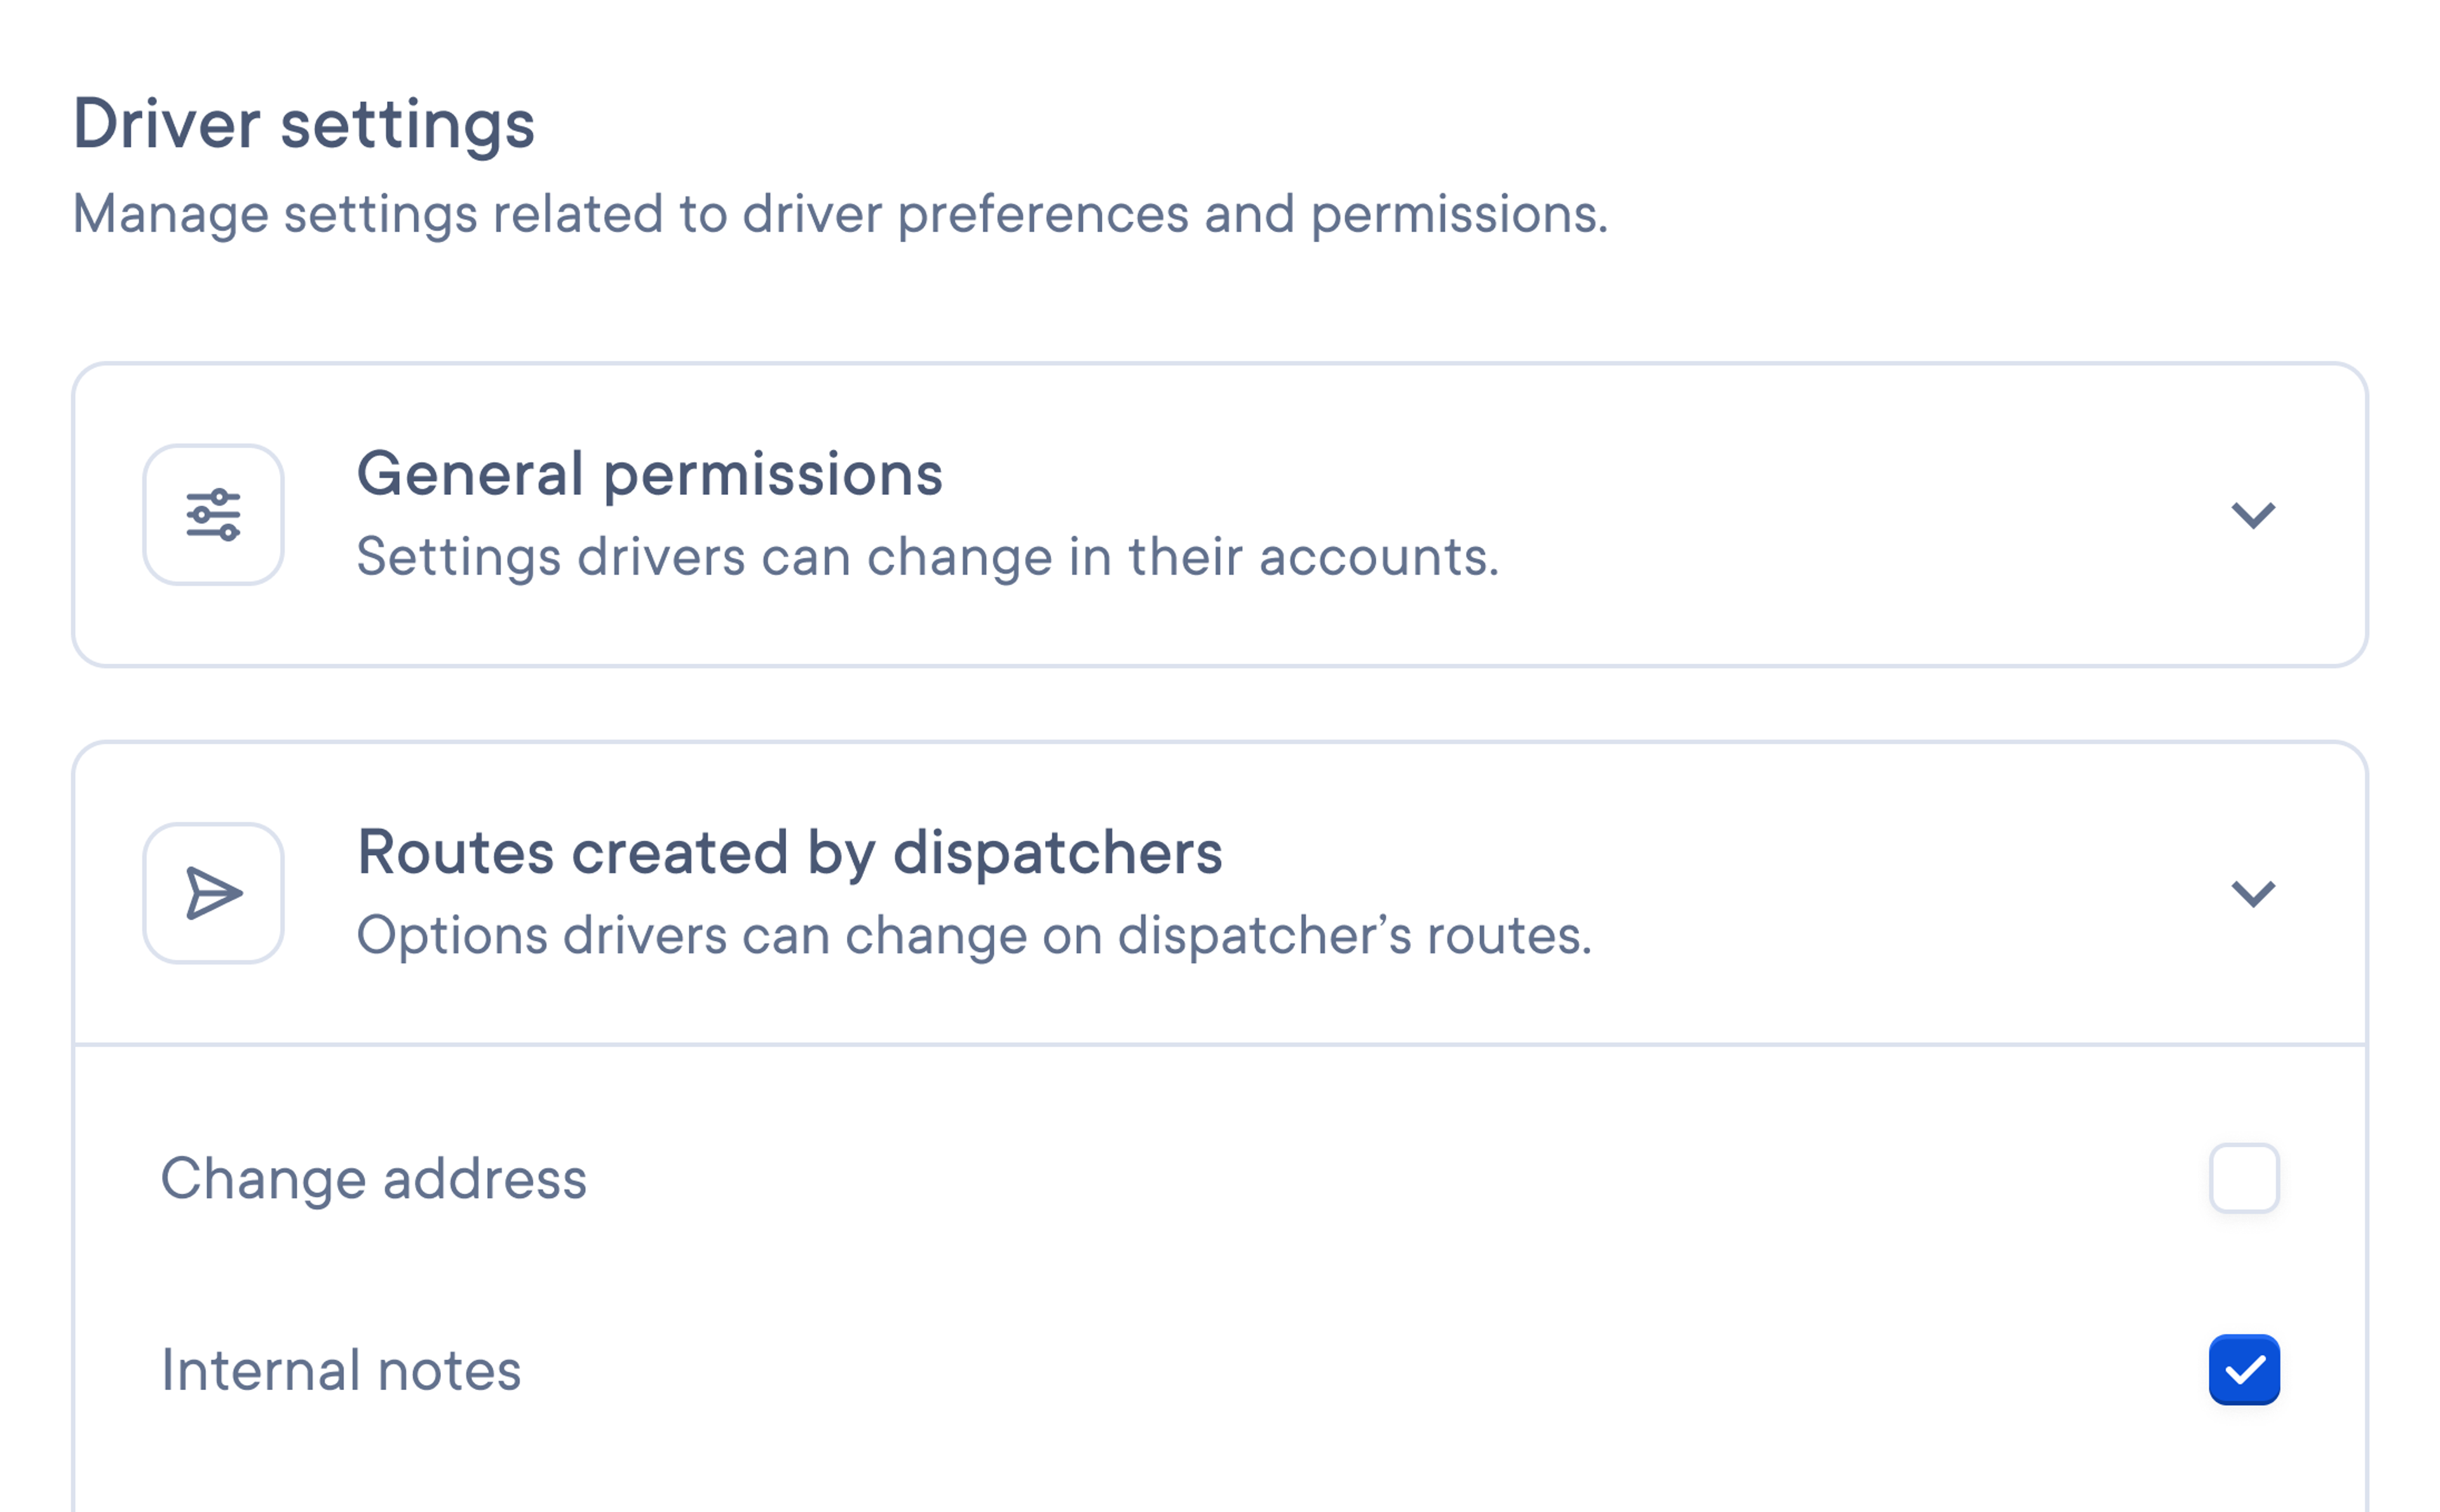Click the paper plane icon for dispatcher routes
The height and width of the screenshot is (1512, 2440).
pos(214,895)
